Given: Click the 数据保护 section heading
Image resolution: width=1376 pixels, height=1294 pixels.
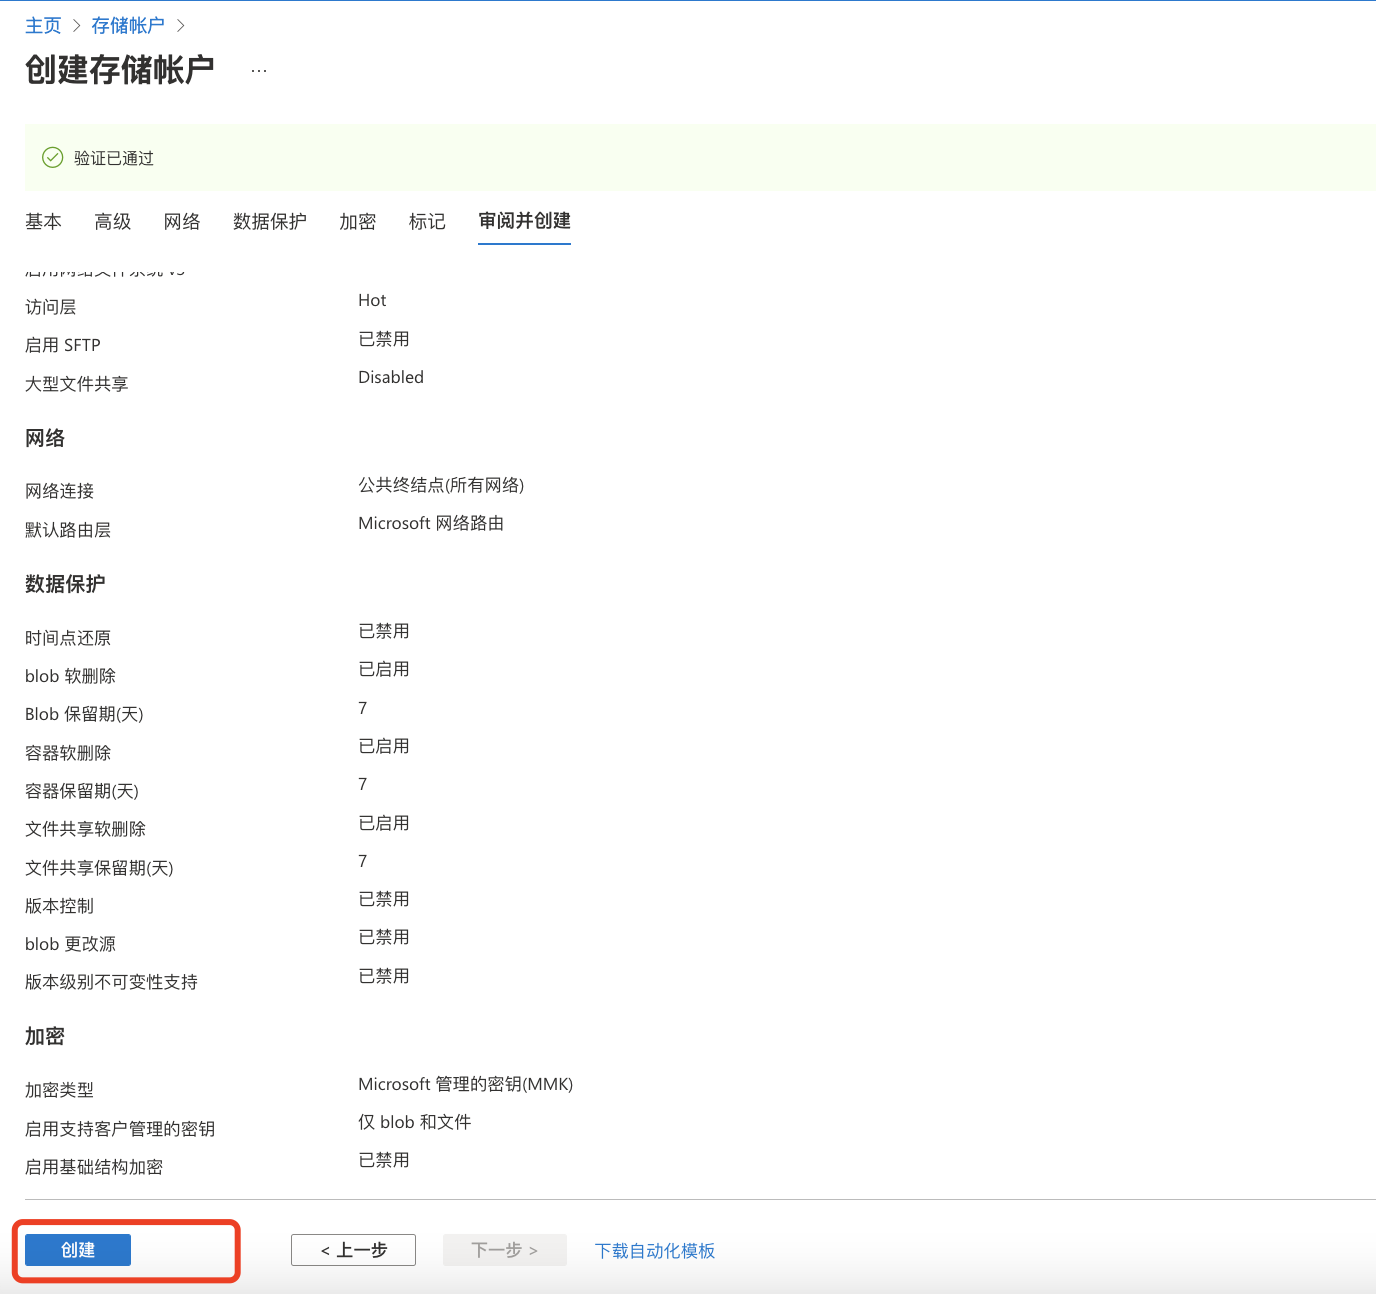Looking at the screenshot, I should [x=65, y=584].
